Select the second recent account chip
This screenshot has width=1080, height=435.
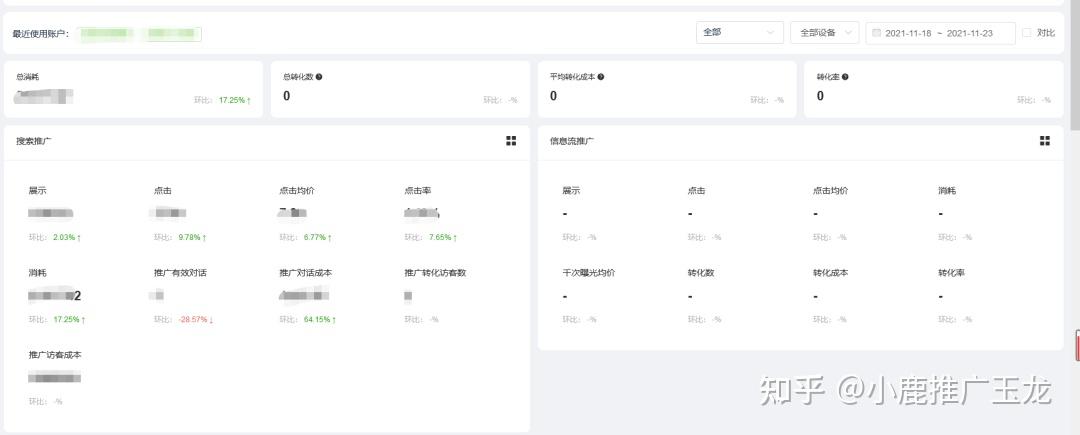pos(172,34)
